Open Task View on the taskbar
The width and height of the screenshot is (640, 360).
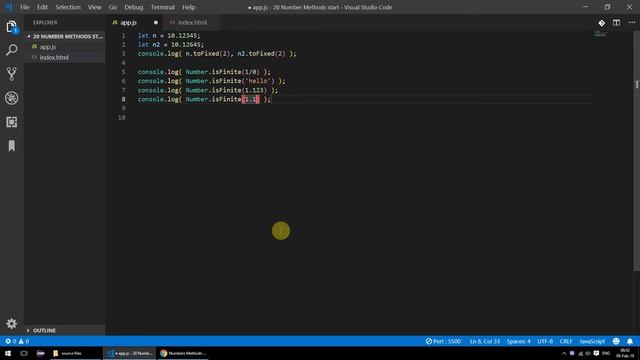[24, 353]
